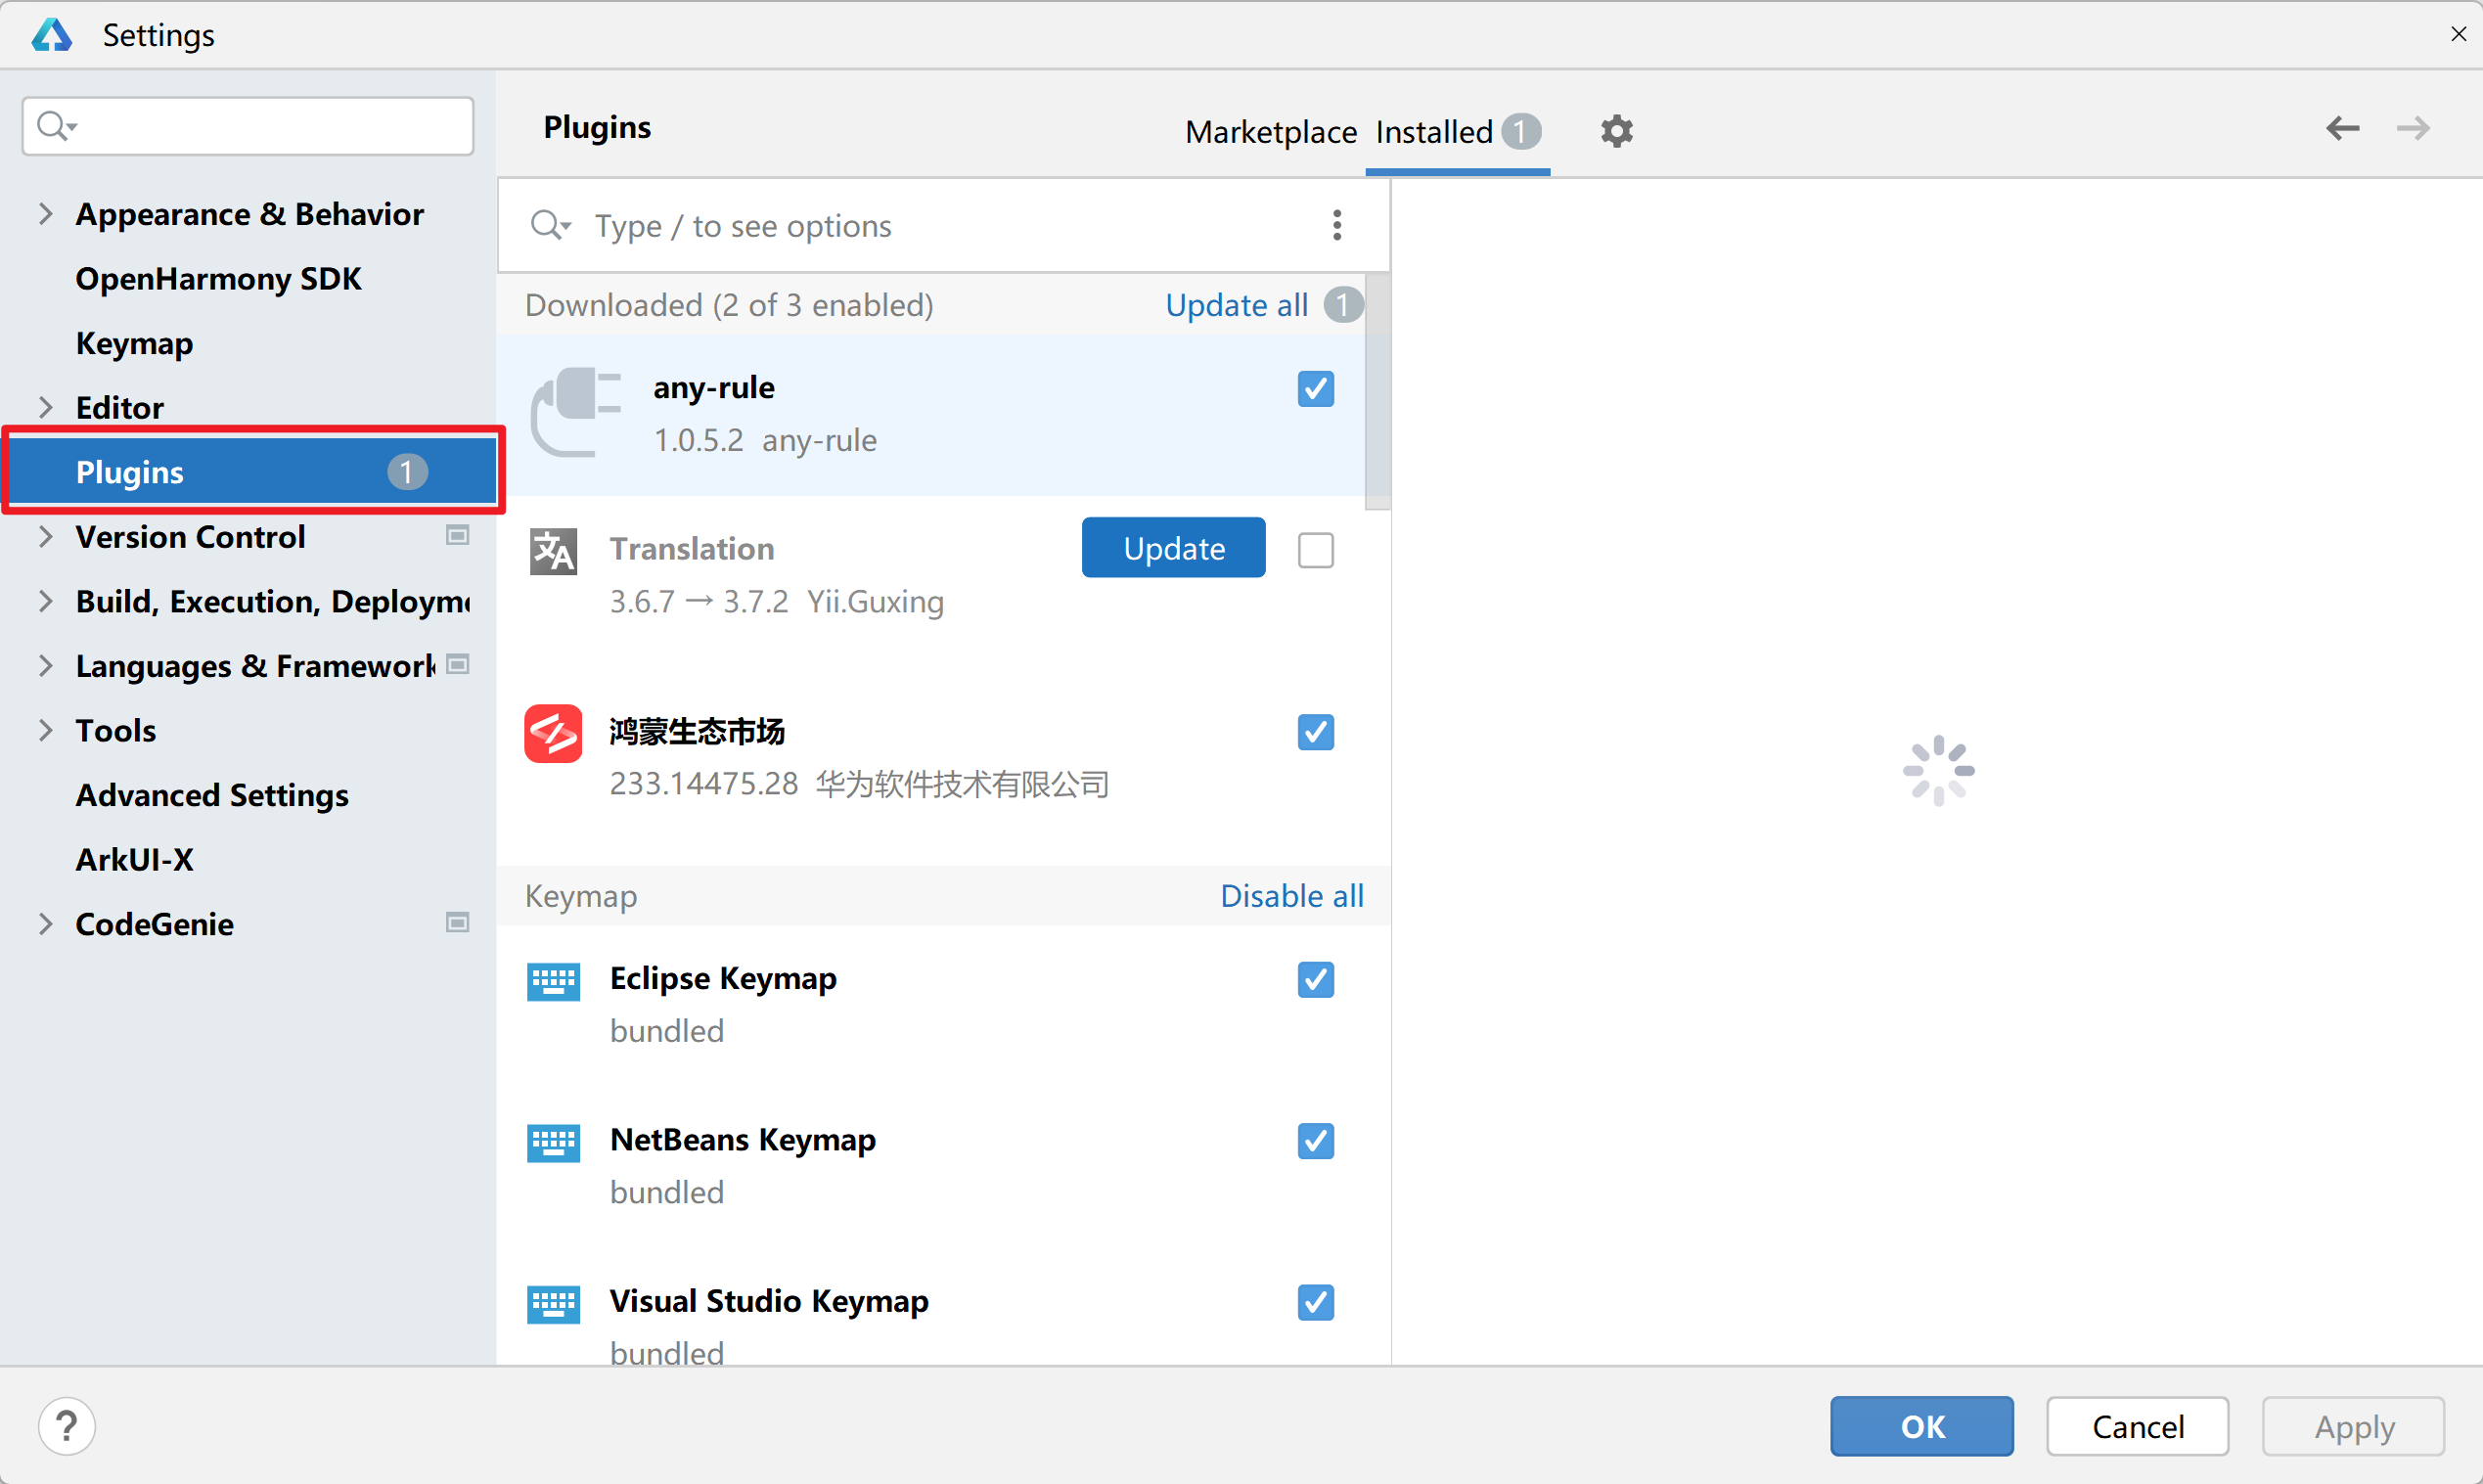Click the plugin list vertical scrollbar
This screenshot has height=1484, width=2483.
[x=1377, y=392]
